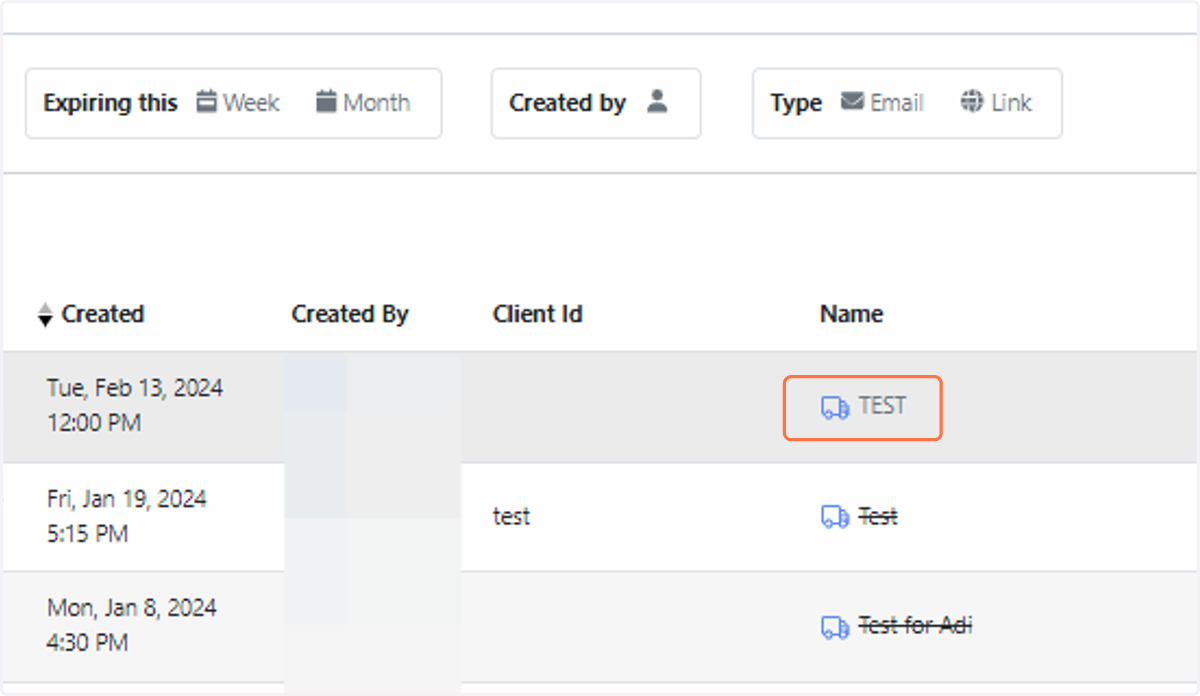1200x696 pixels.
Task: Click the 'Expiring this' filter label
Action: pyautogui.click(x=110, y=103)
